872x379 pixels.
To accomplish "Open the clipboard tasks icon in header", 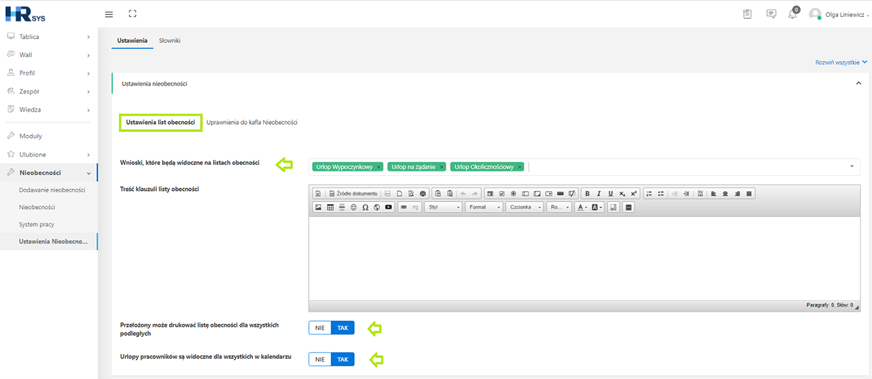I will 747,14.
